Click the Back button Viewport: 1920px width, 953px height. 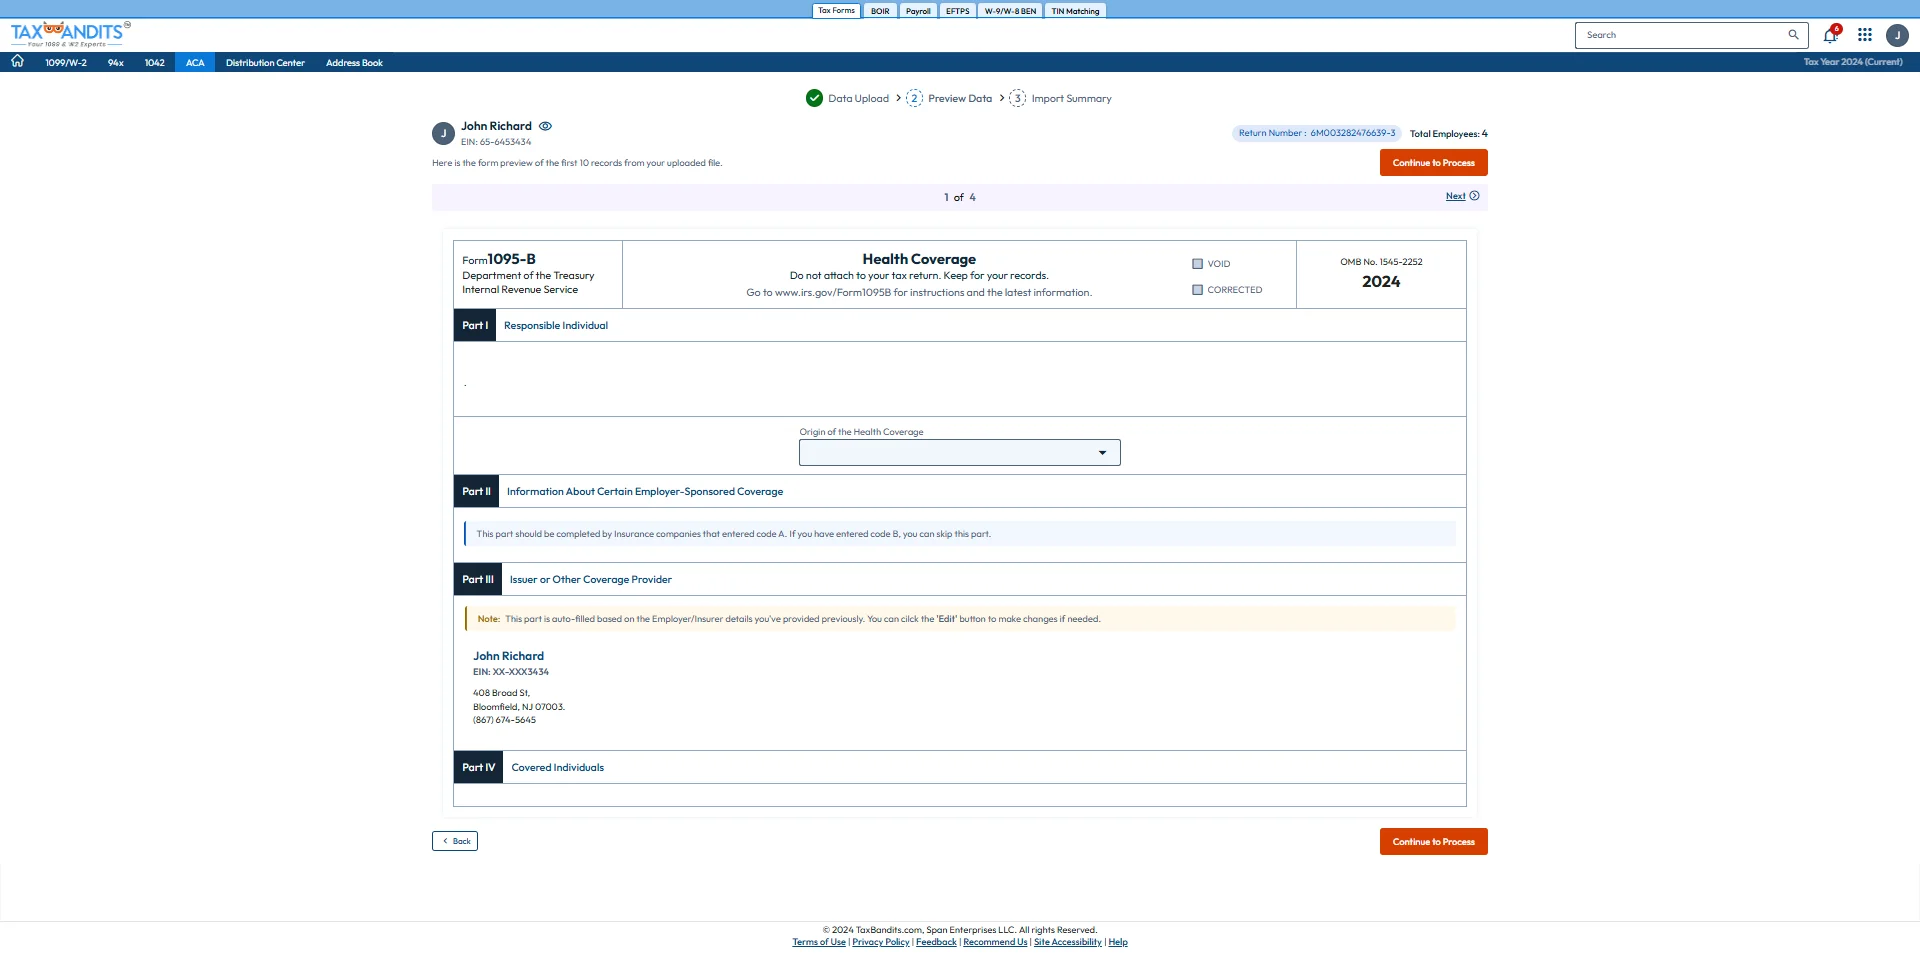[x=455, y=841]
